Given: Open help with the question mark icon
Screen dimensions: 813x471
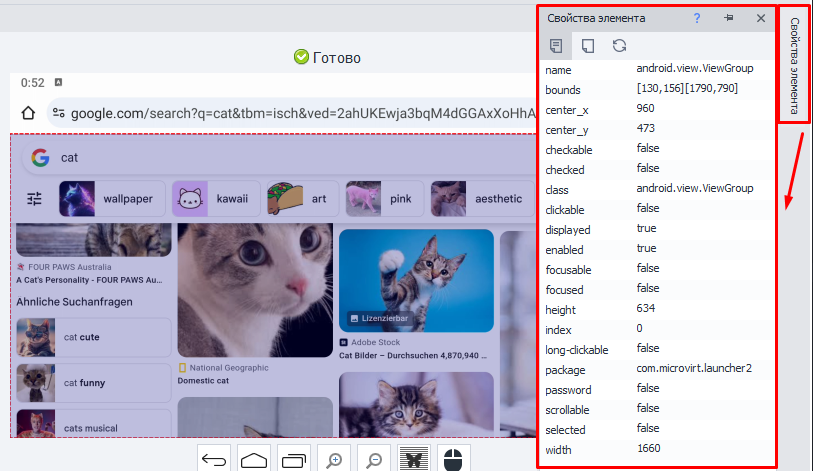Looking at the screenshot, I should (x=697, y=18).
